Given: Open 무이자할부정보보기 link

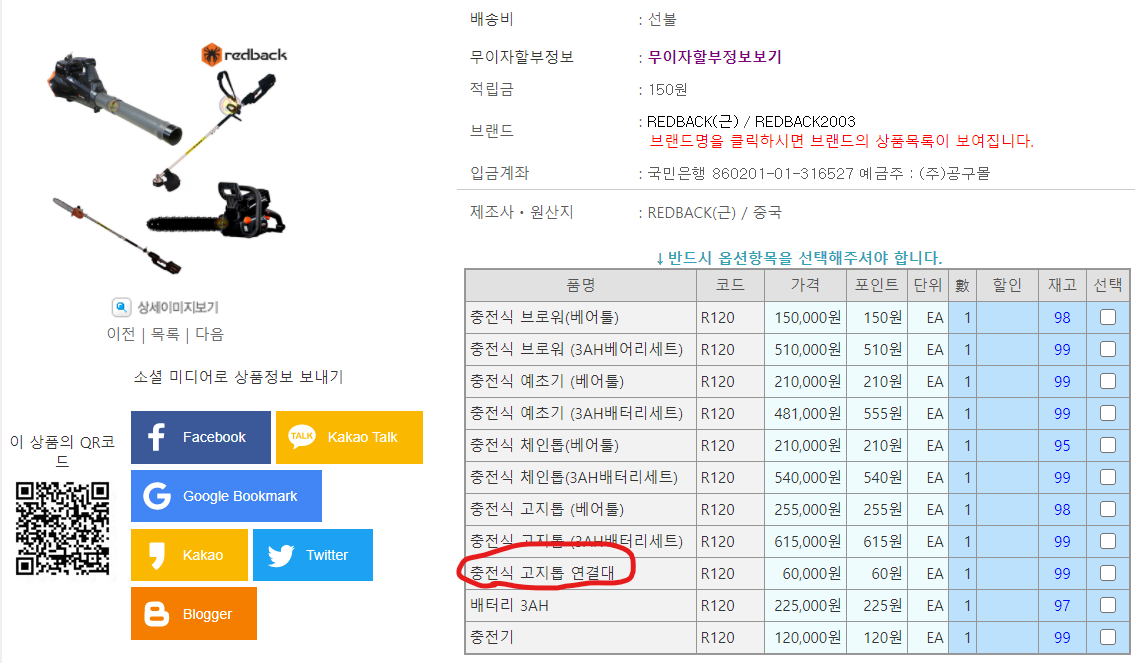Looking at the screenshot, I should tap(714, 57).
